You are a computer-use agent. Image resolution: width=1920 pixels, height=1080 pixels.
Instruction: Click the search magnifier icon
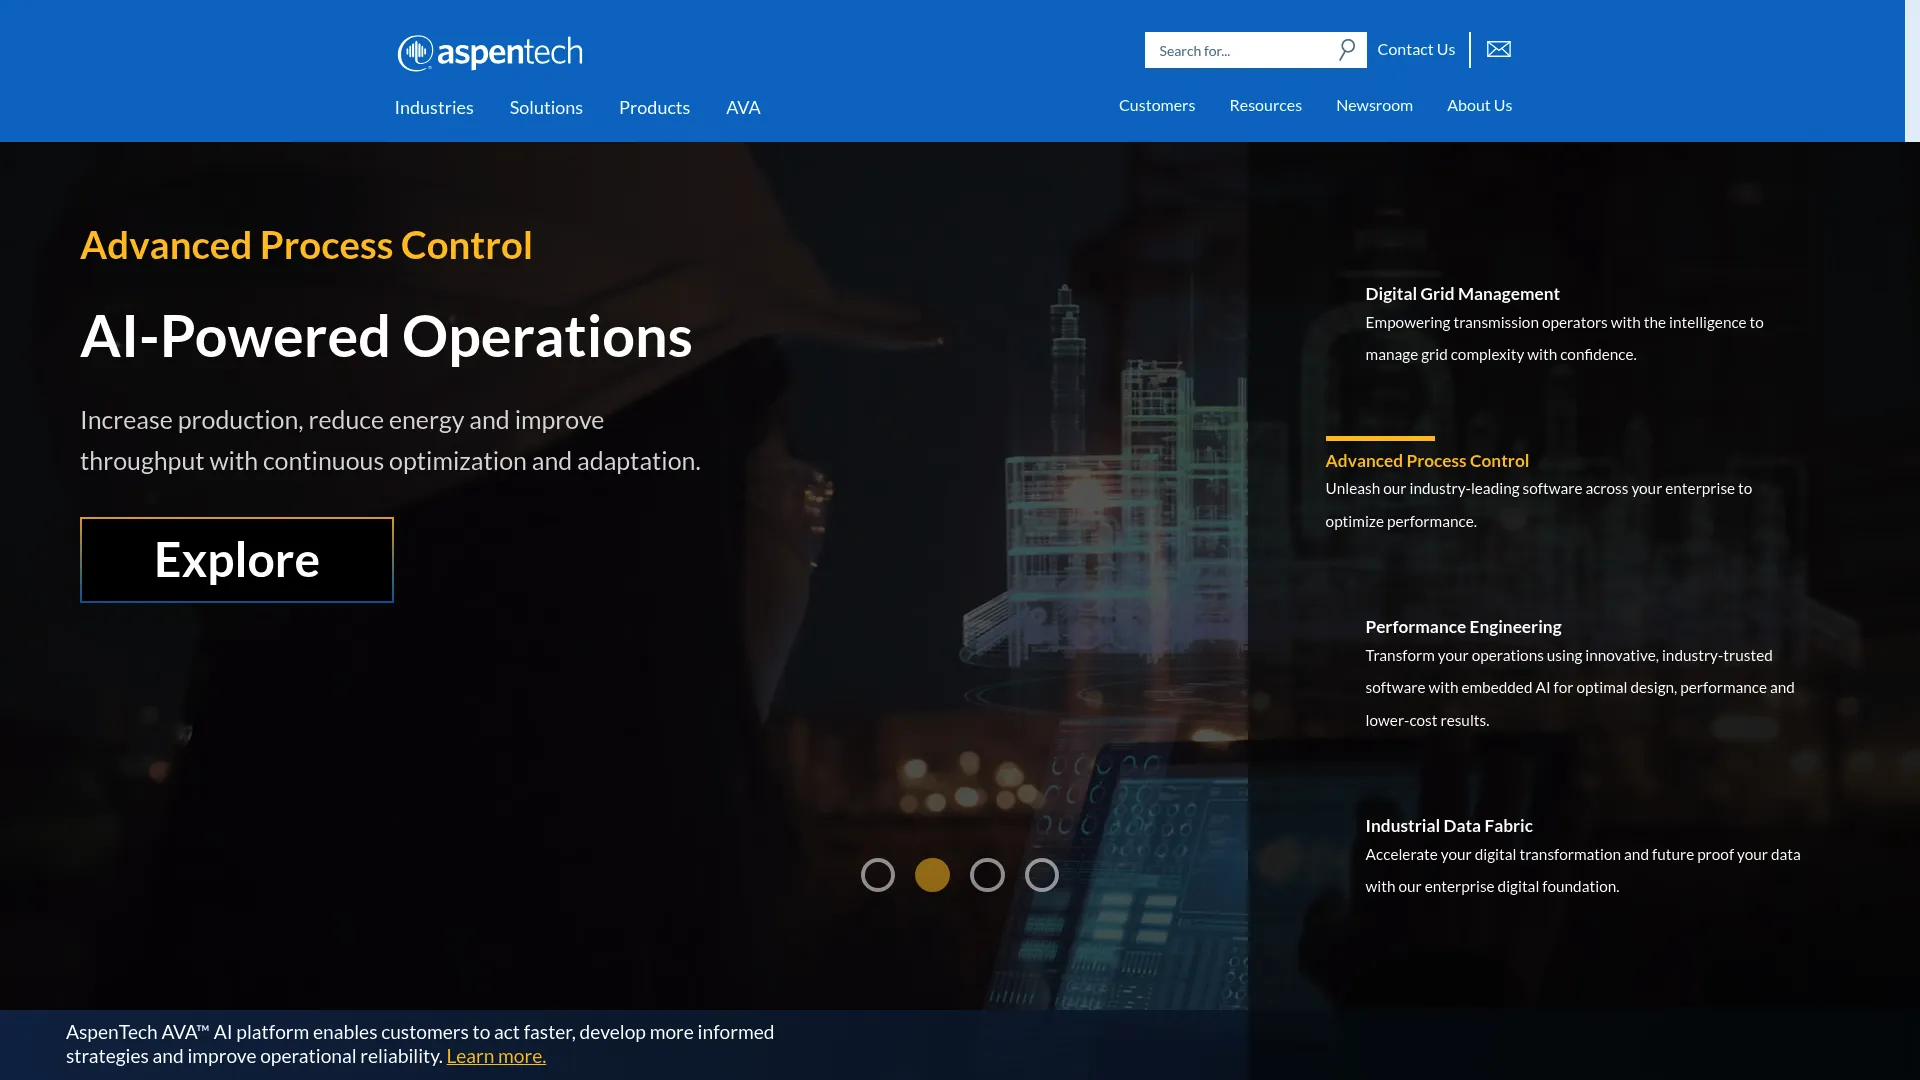[x=1347, y=49]
